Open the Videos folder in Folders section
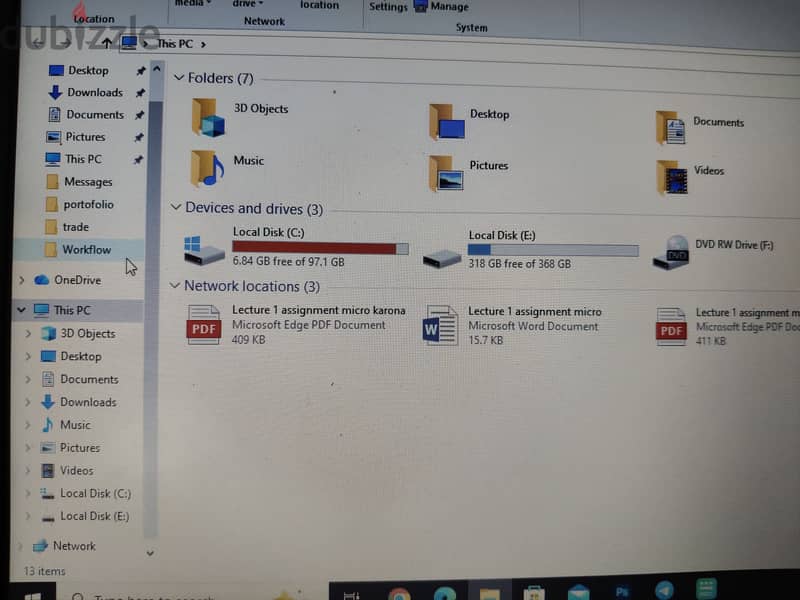The height and width of the screenshot is (600, 800). 671,178
